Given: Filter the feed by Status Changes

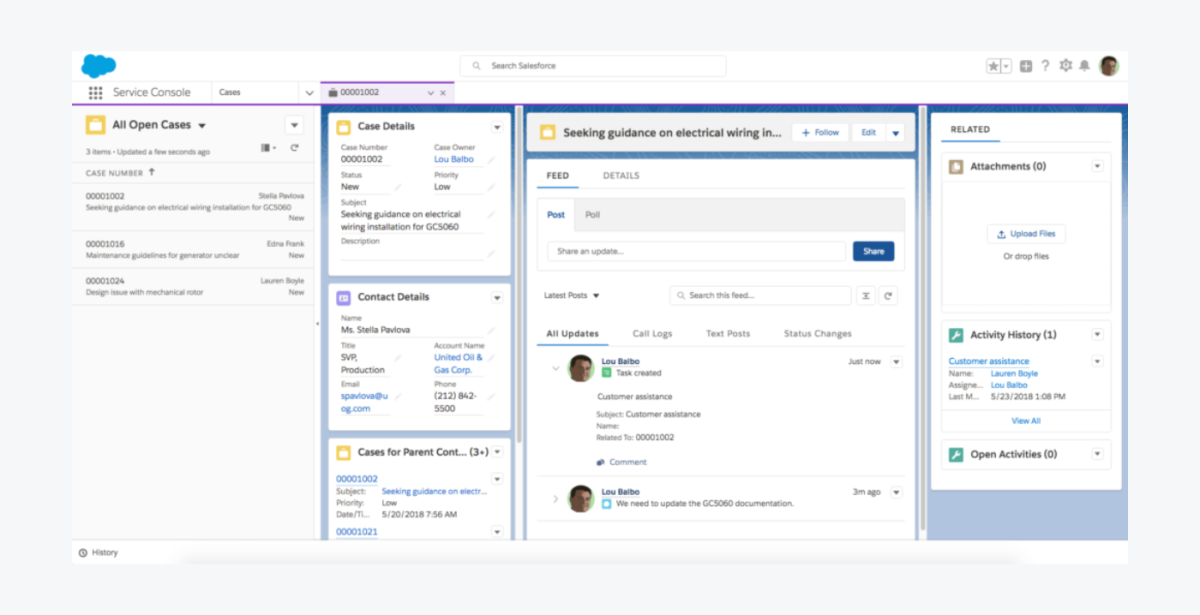Looking at the screenshot, I should [818, 334].
